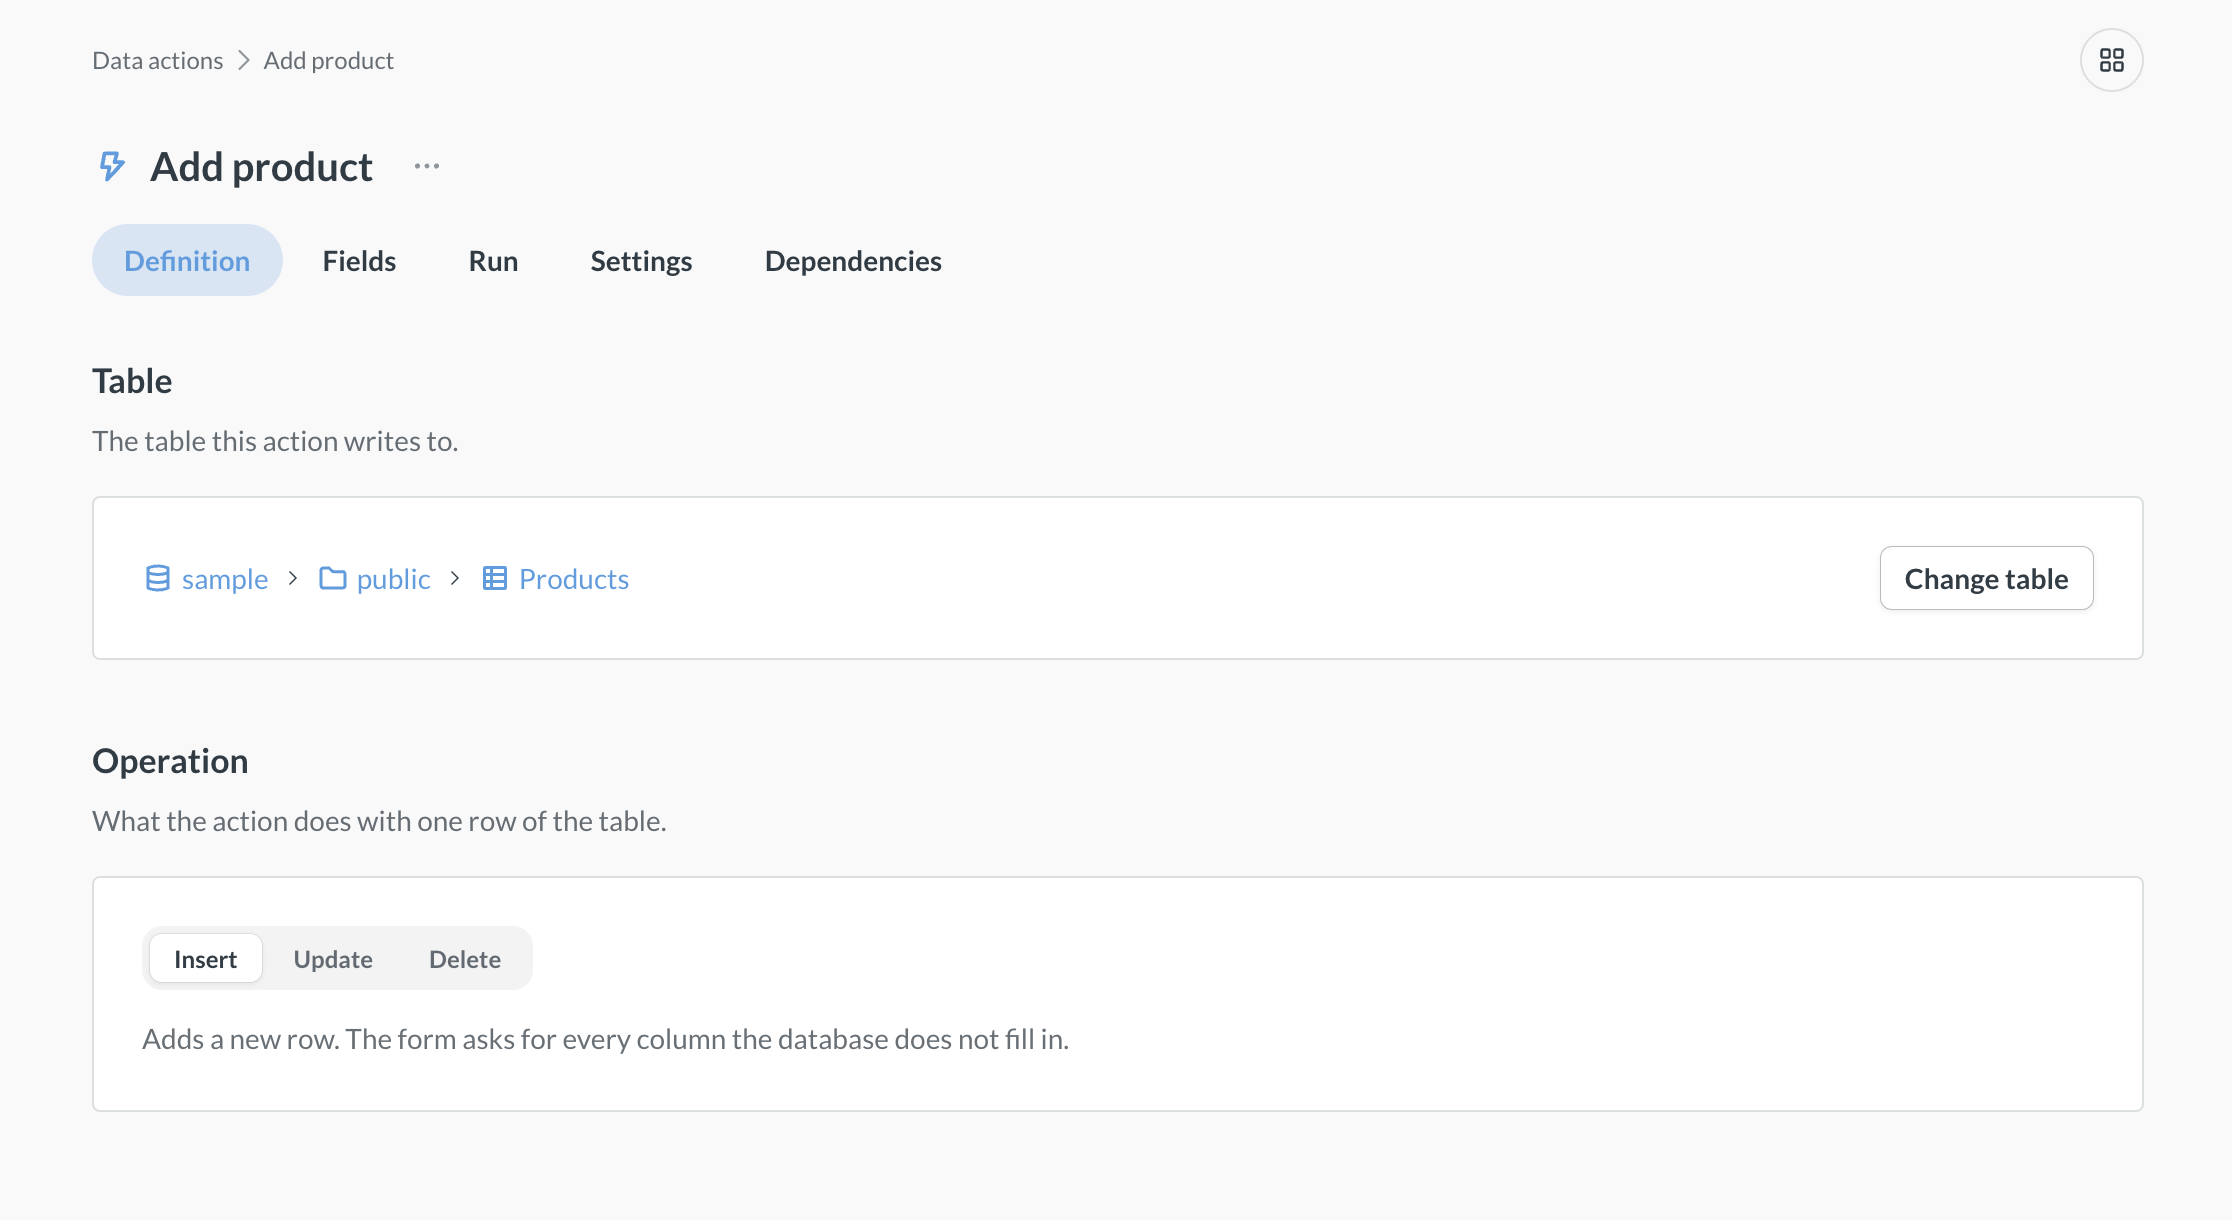Go to the Dependencies tab
2232x1220 pixels.
click(x=853, y=260)
